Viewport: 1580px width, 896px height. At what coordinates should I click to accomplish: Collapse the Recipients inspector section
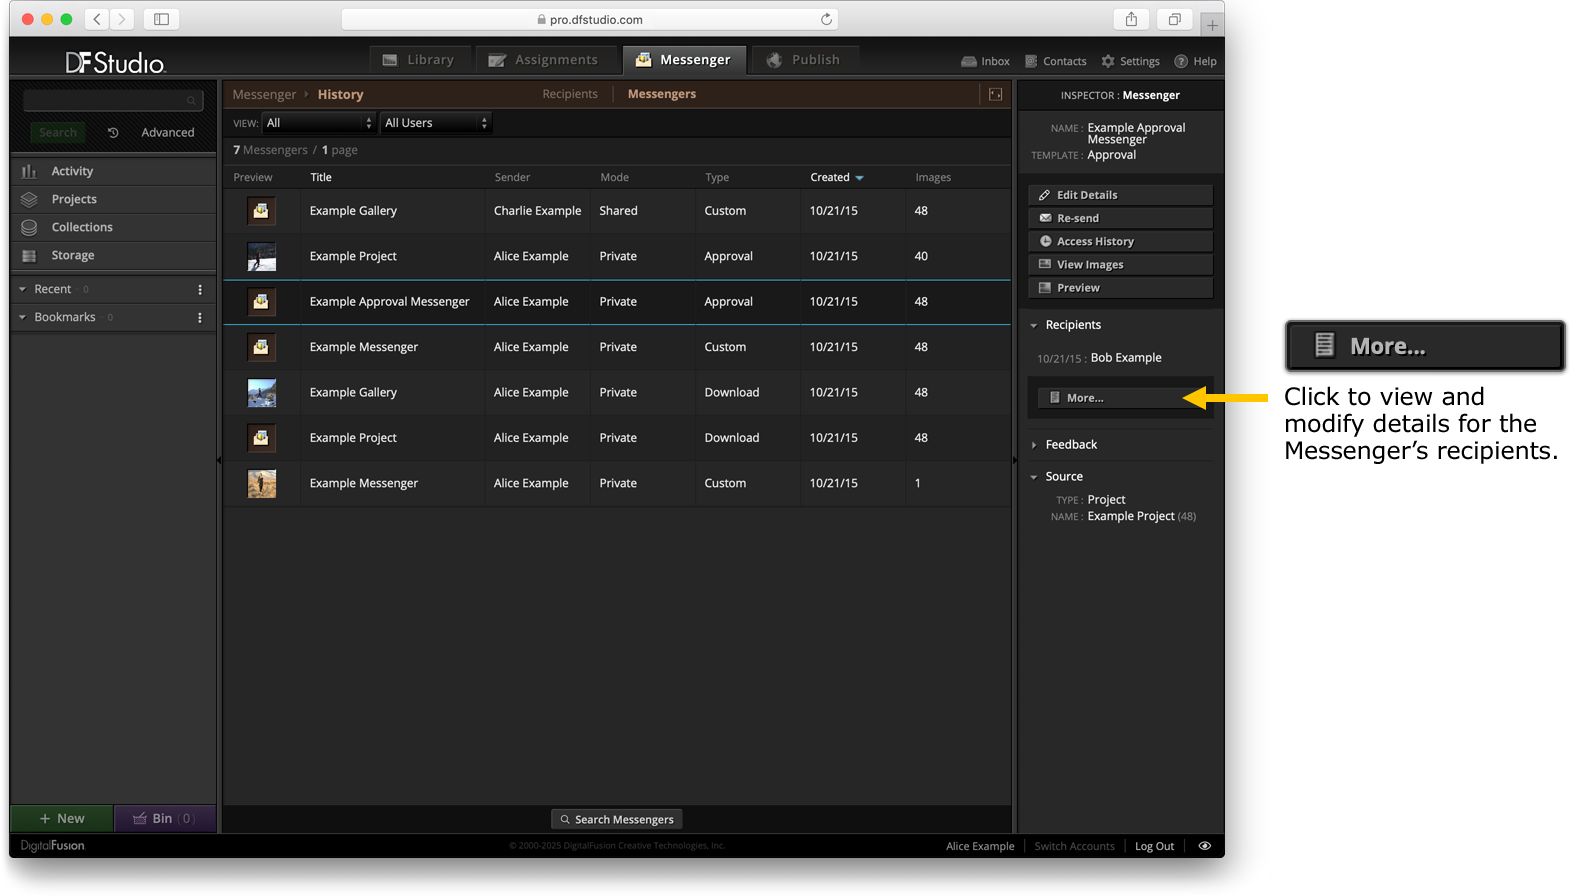(x=1034, y=325)
